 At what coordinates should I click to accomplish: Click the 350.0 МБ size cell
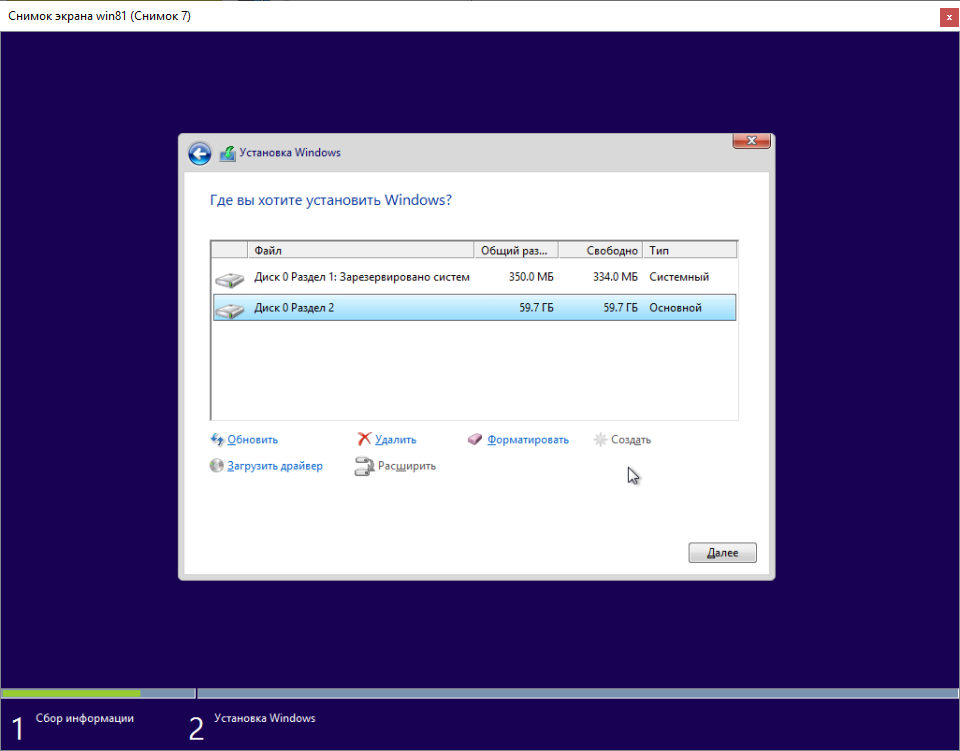coord(531,277)
